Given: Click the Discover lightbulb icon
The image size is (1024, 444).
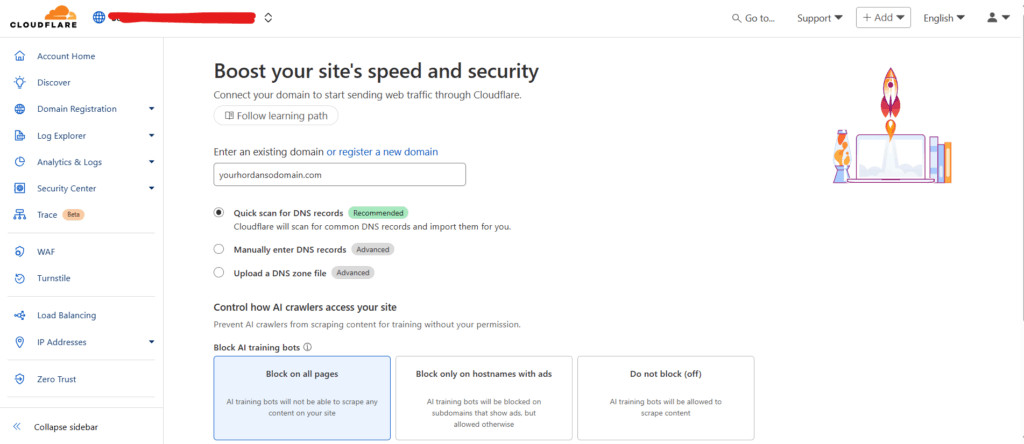Looking at the screenshot, I should (x=20, y=82).
